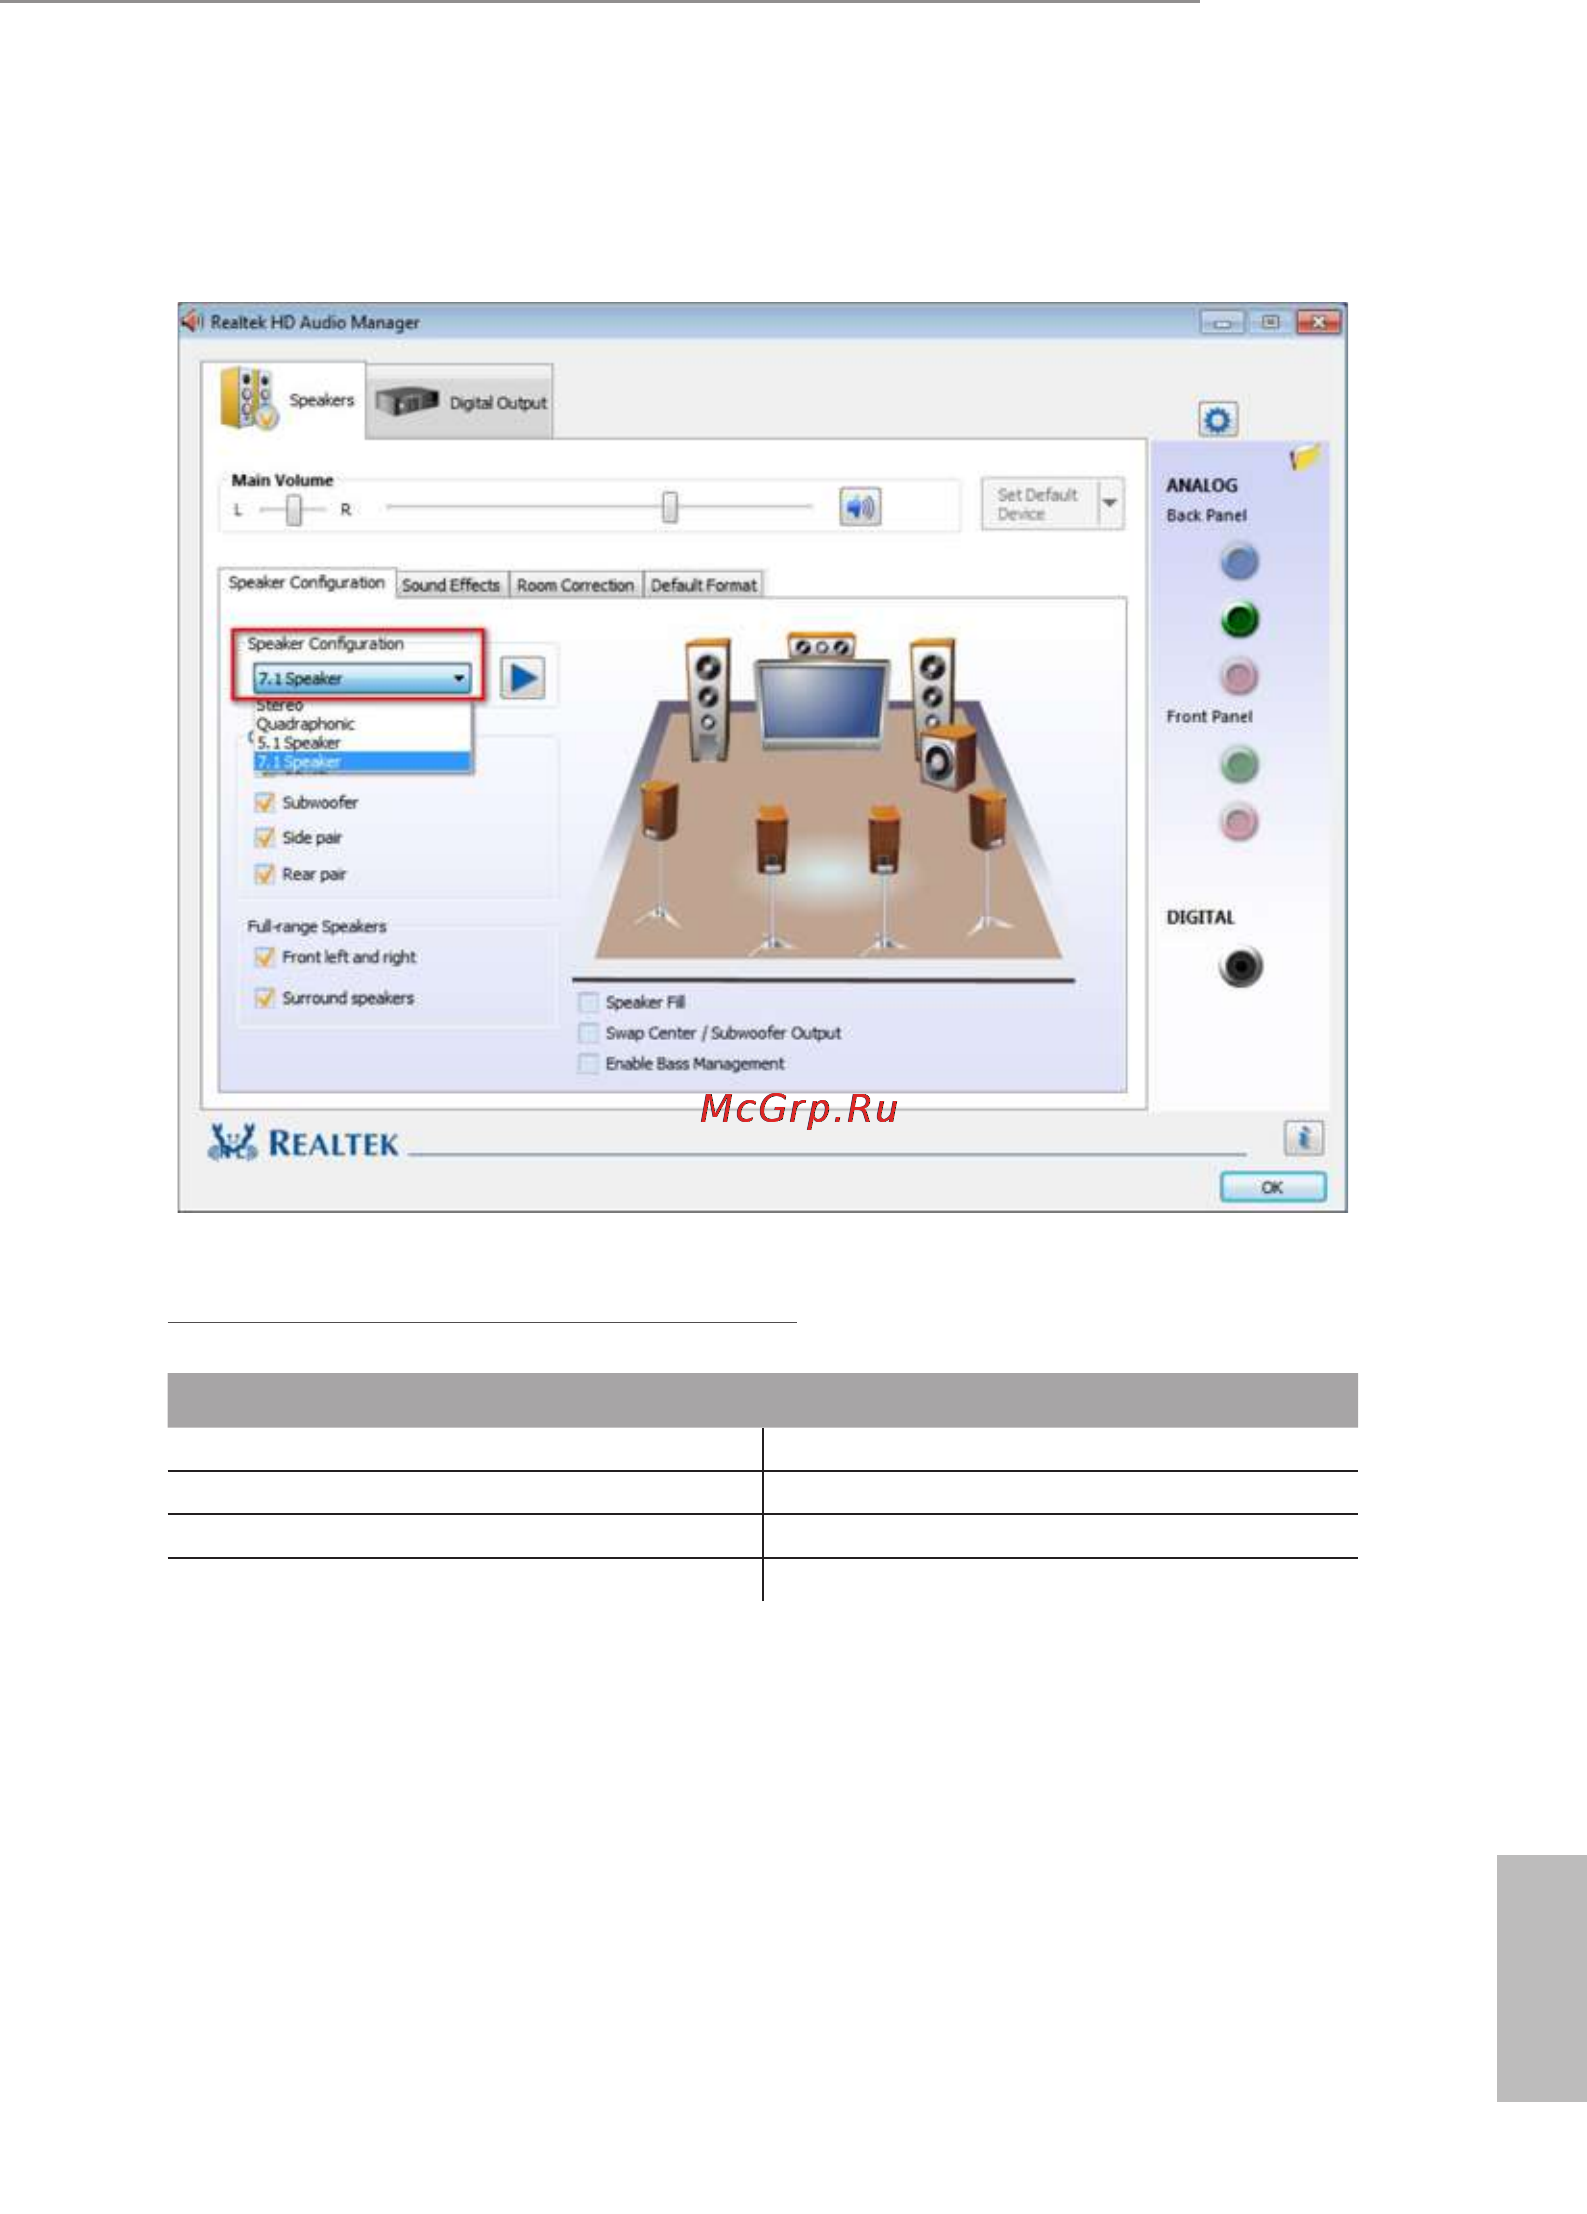Viewport: 1587px width, 2214px height.
Task: Open the Default Format tab
Action: (703, 585)
